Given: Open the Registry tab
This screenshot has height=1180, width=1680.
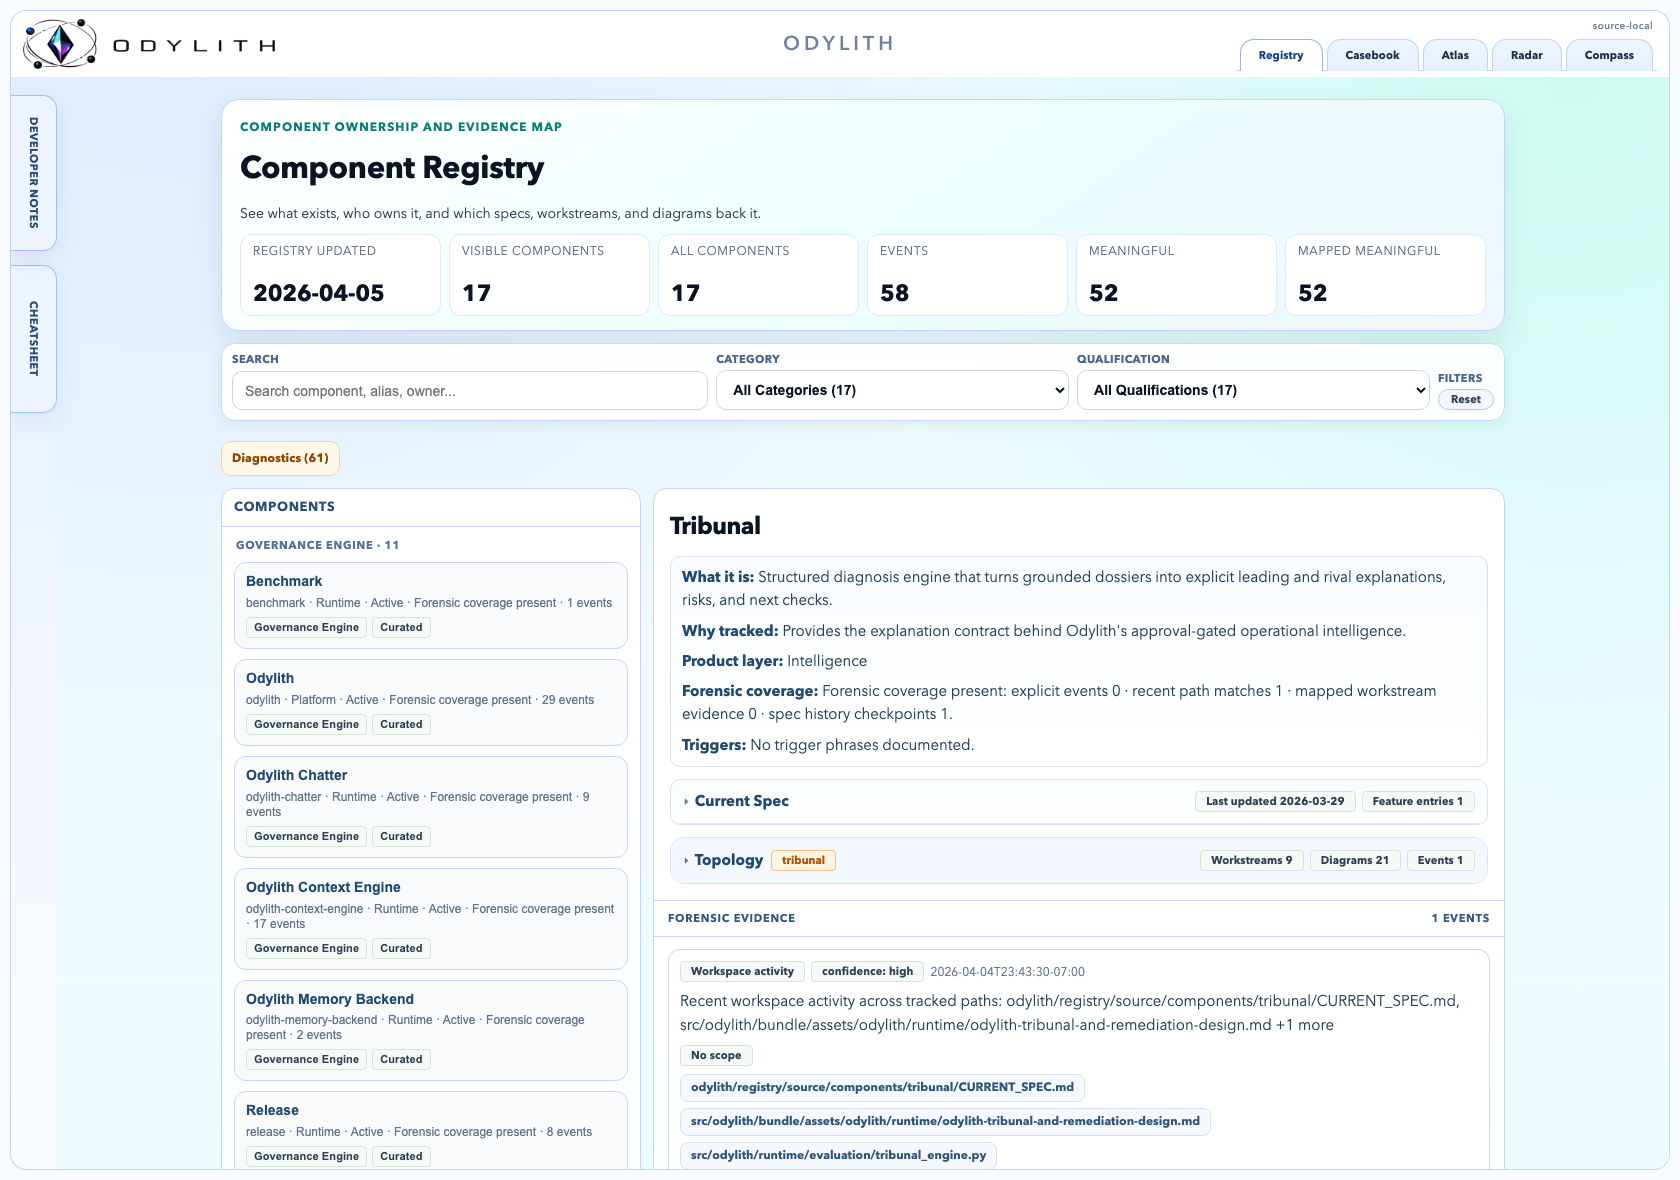Looking at the screenshot, I should 1281,55.
